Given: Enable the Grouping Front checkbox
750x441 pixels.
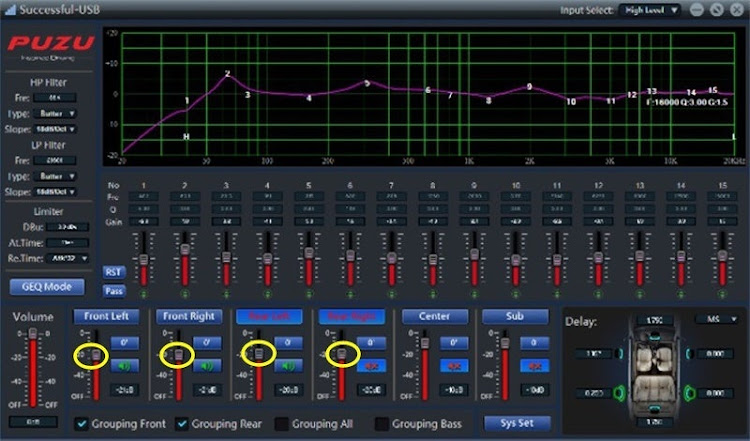Looking at the screenshot, I should tap(82, 424).
